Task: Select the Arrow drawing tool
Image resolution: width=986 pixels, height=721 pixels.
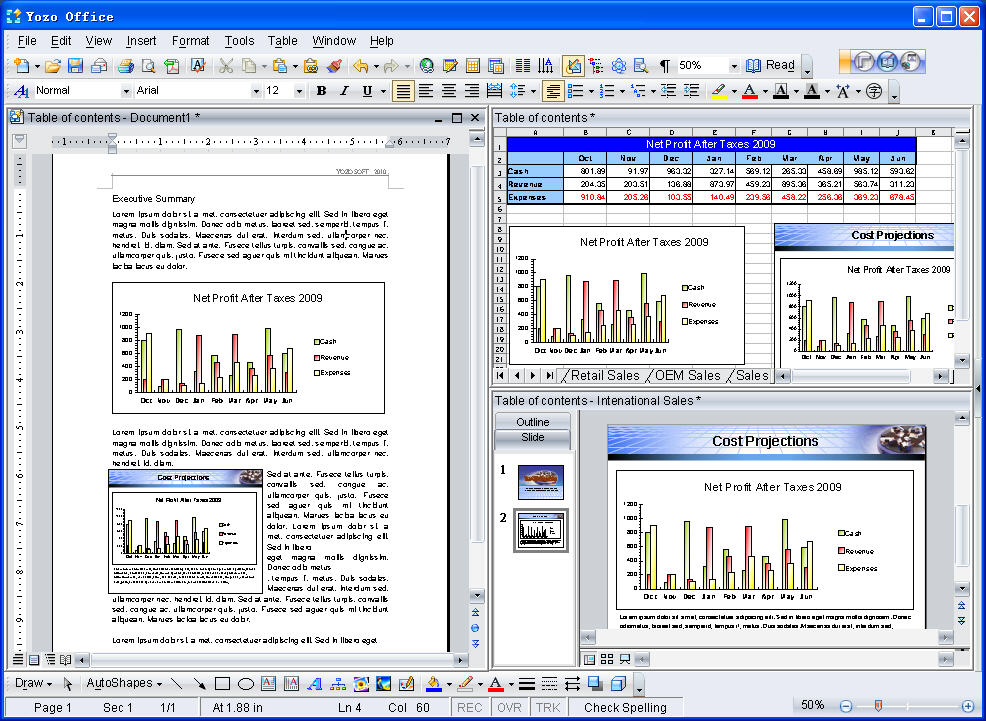Action: (199, 683)
